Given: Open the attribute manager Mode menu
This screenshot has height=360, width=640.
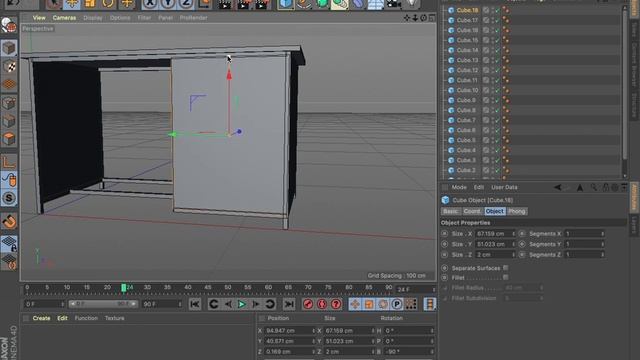Looking at the screenshot, I should [459, 187].
